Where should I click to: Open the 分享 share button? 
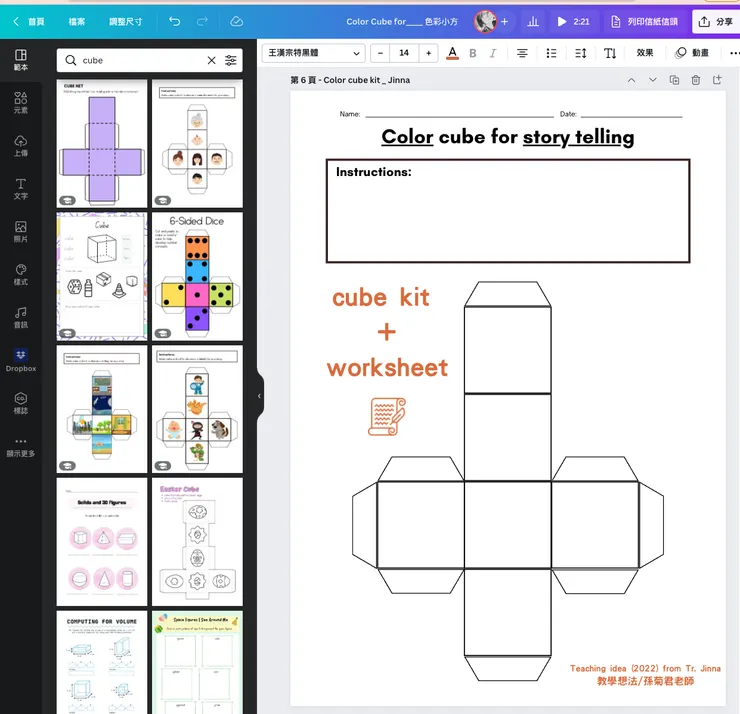717,22
